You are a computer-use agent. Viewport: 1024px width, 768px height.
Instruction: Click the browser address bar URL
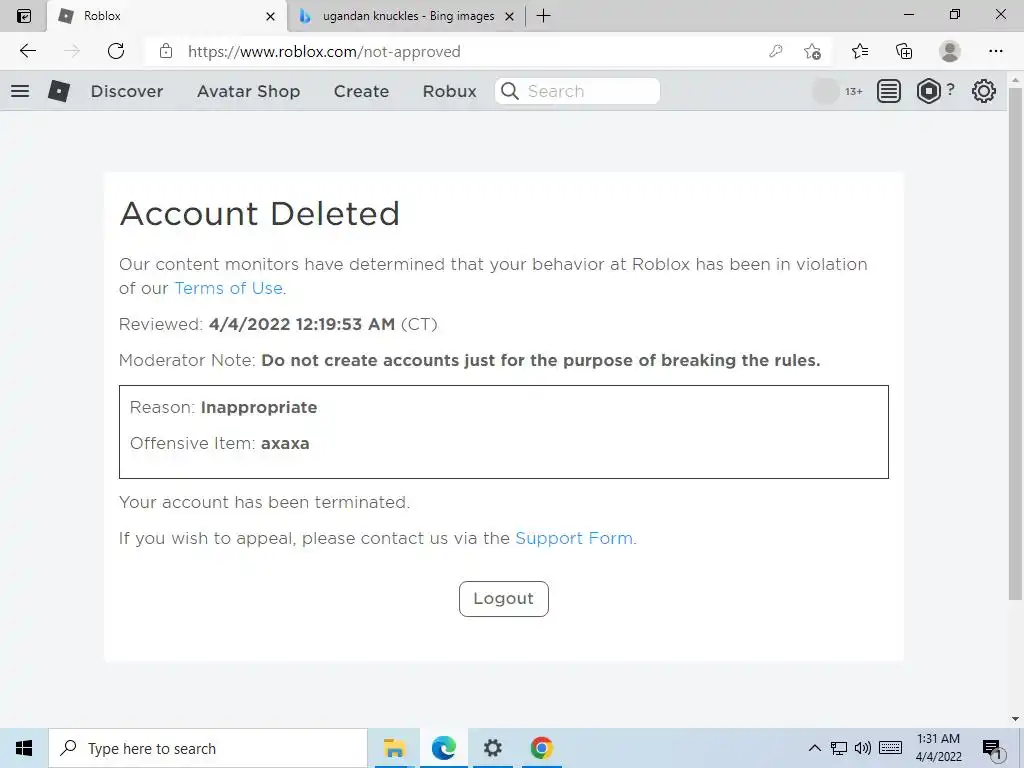[x=325, y=51]
